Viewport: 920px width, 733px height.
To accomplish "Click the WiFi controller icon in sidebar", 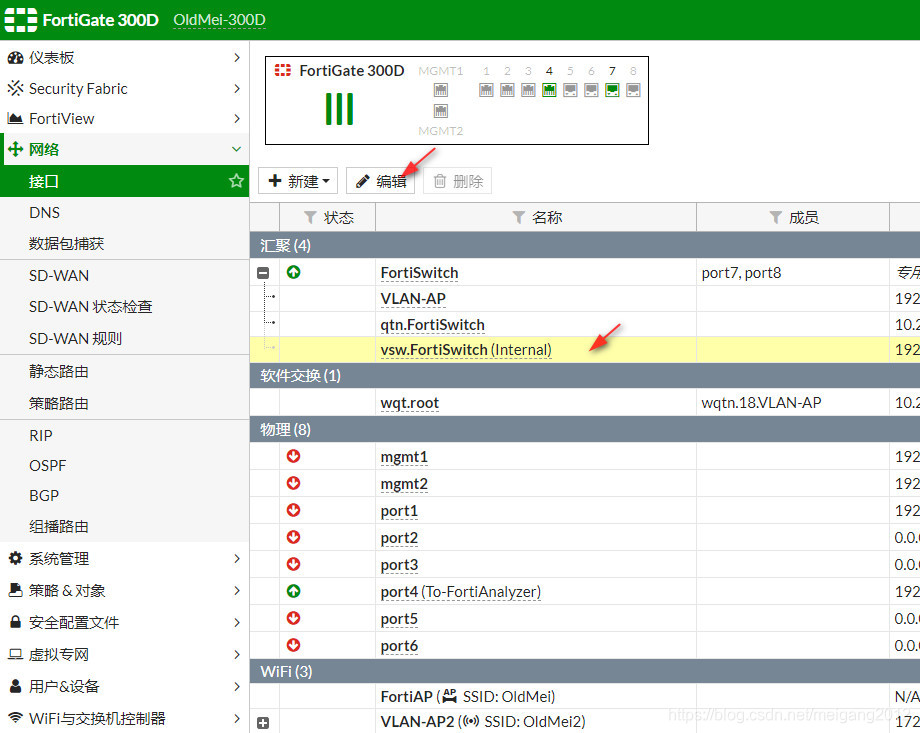I will (15, 717).
